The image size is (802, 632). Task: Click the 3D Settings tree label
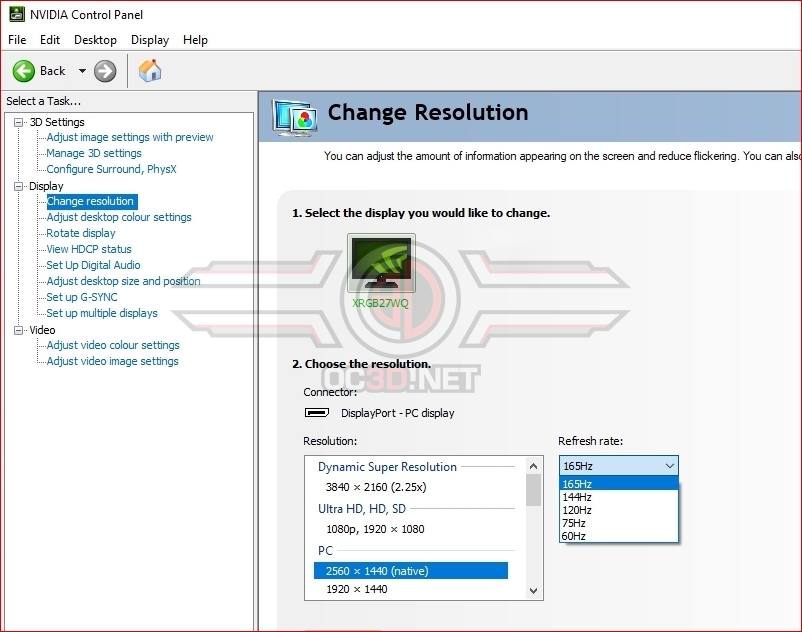(57, 122)
